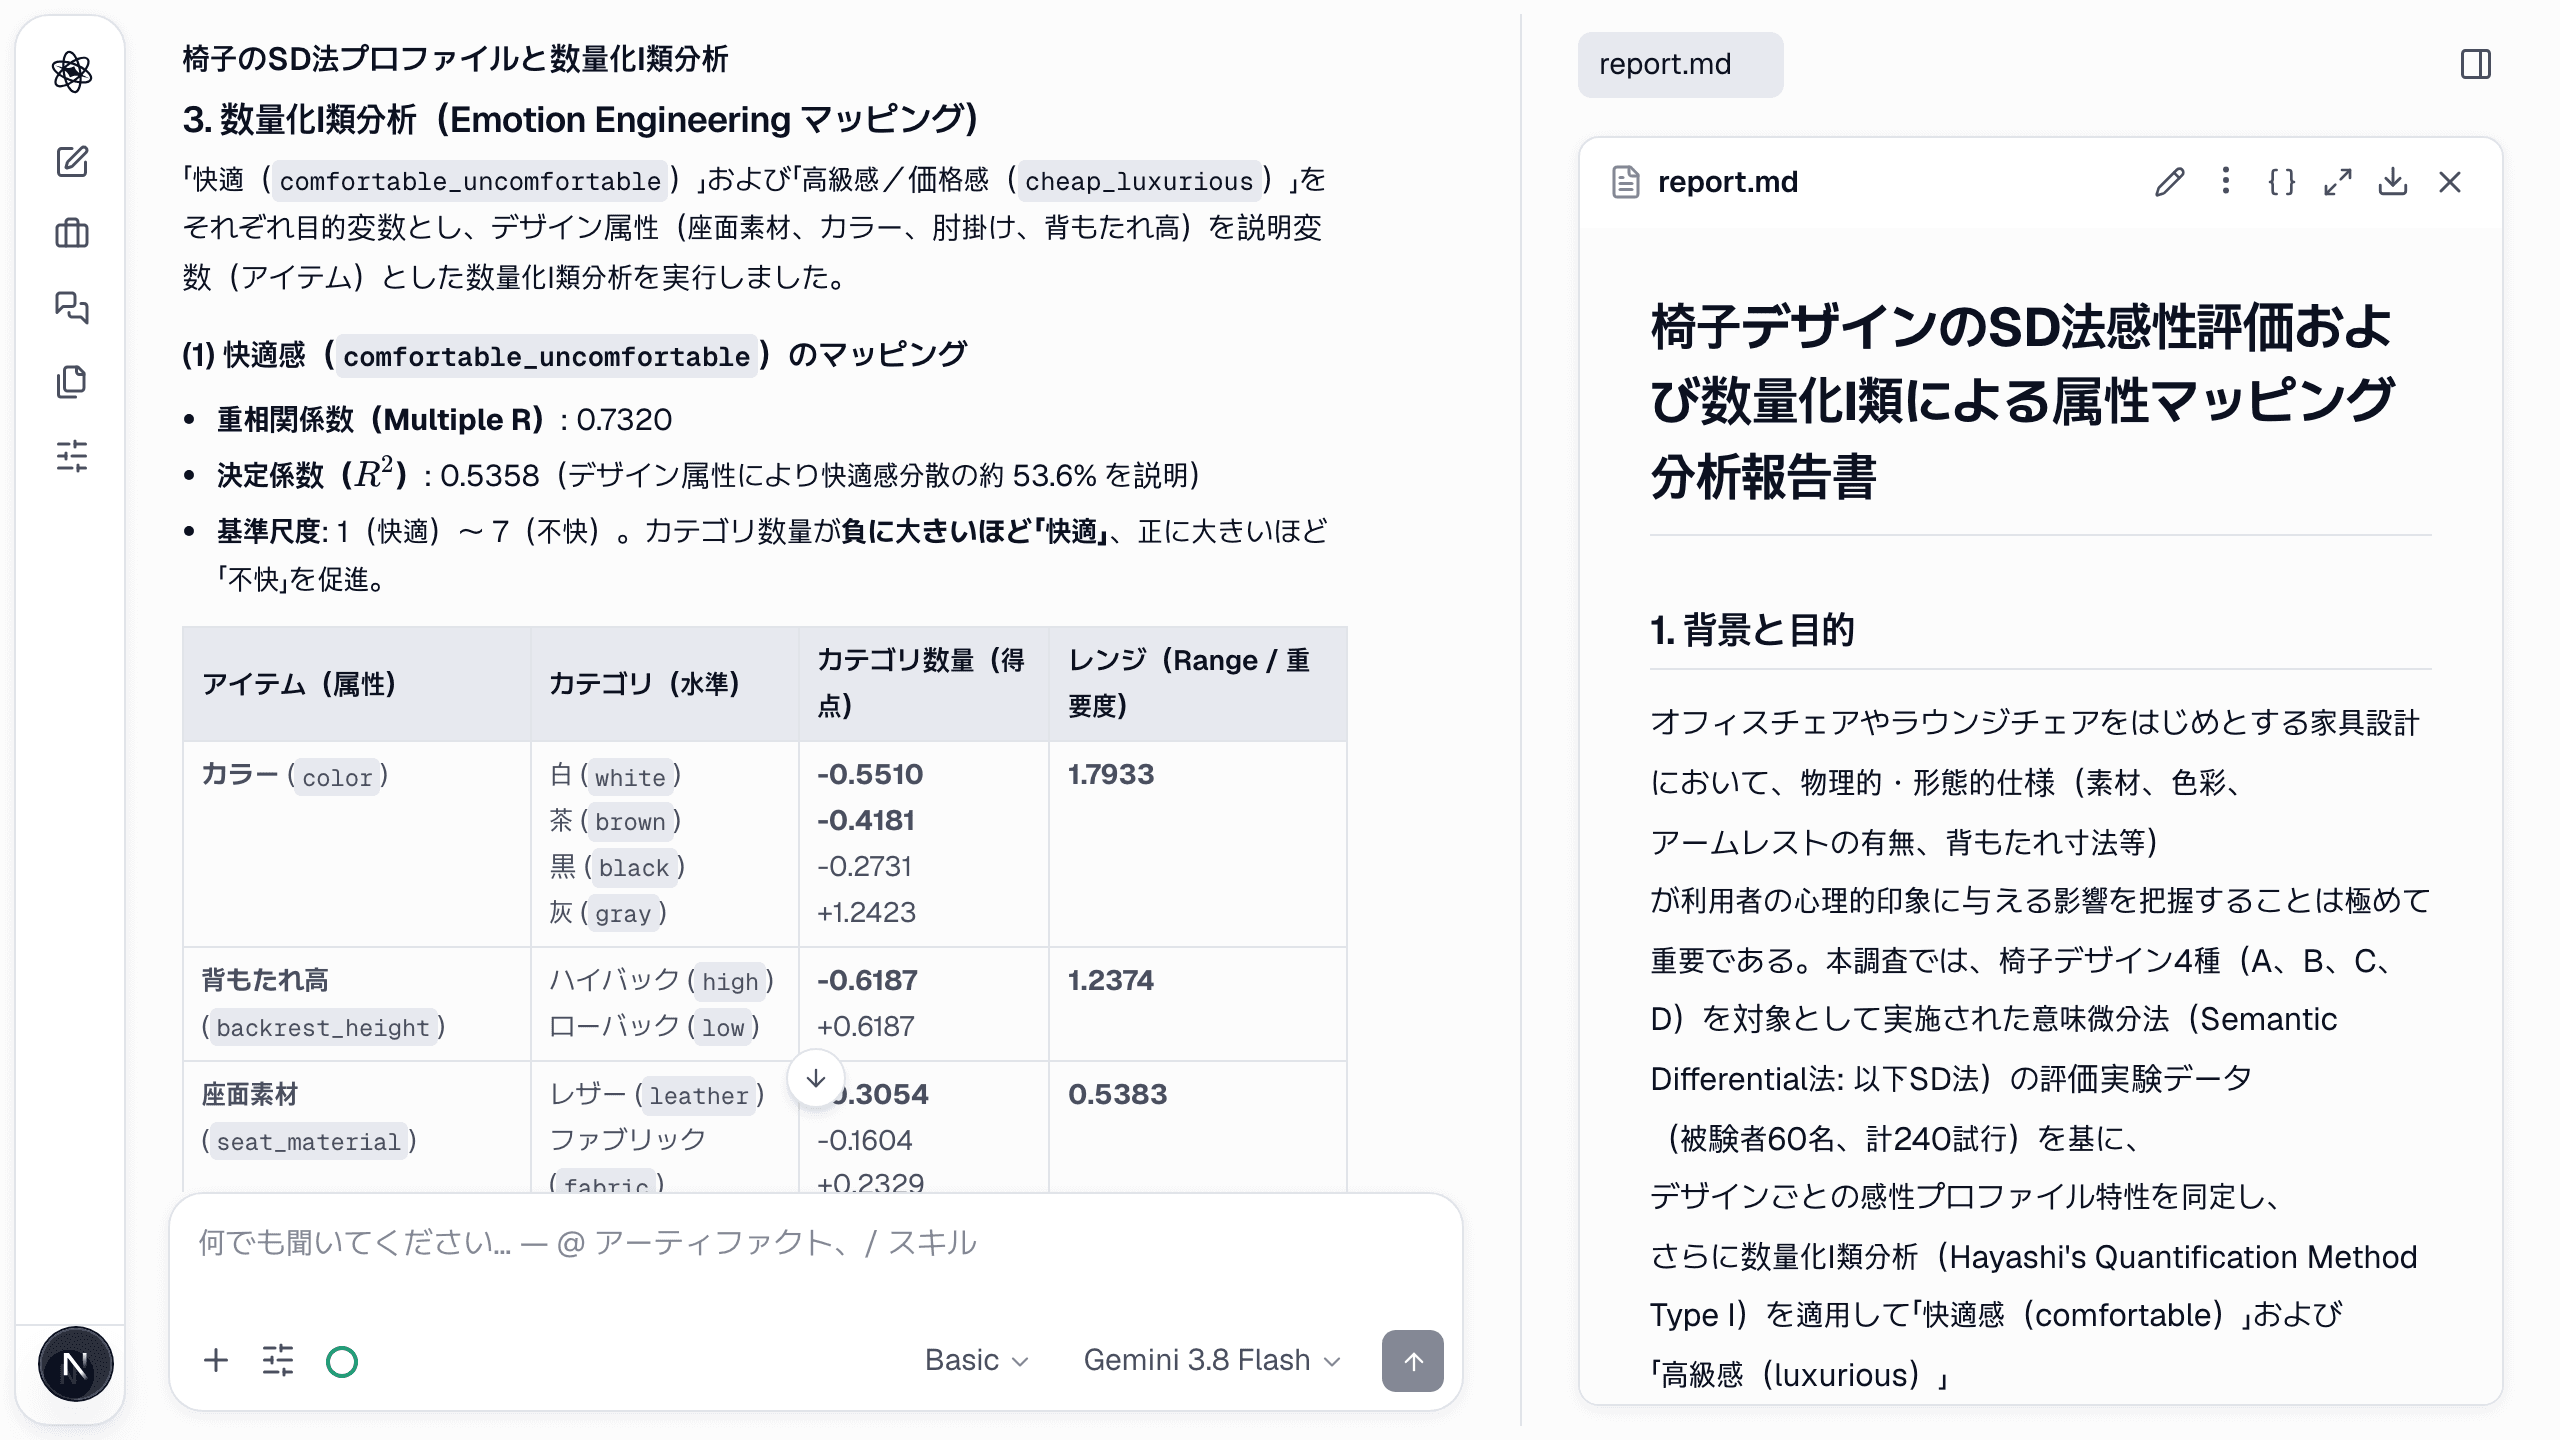Open the briefcase workspace icon in sidebar

(x=72, y=234)
